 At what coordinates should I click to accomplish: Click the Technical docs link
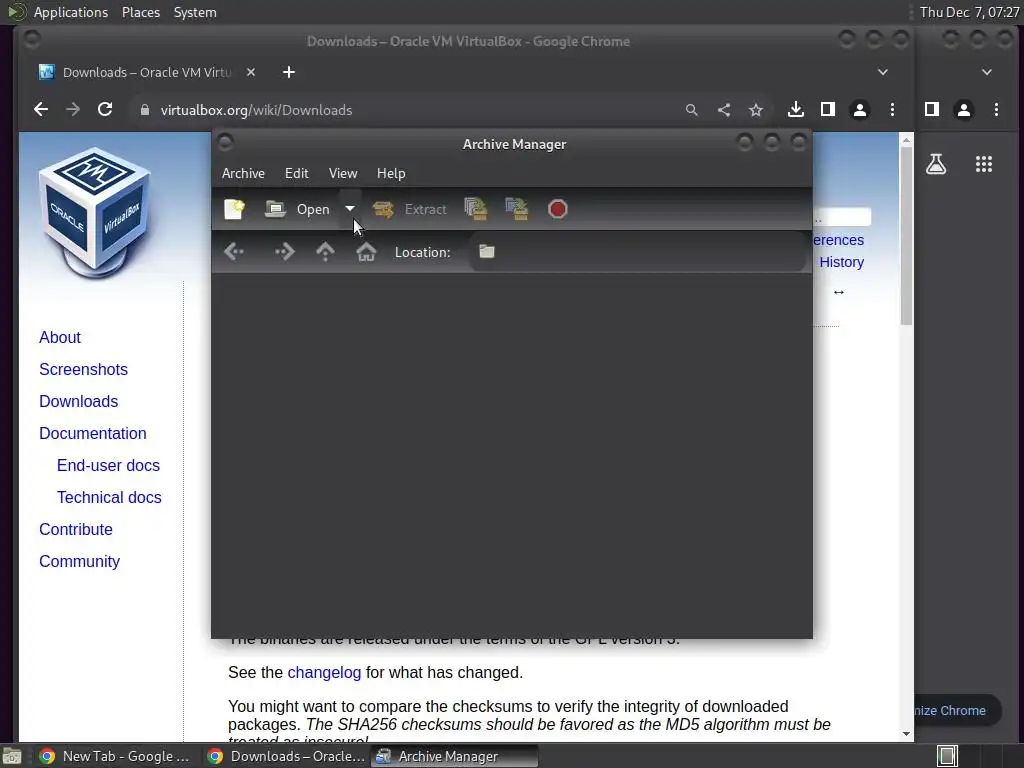109,498
